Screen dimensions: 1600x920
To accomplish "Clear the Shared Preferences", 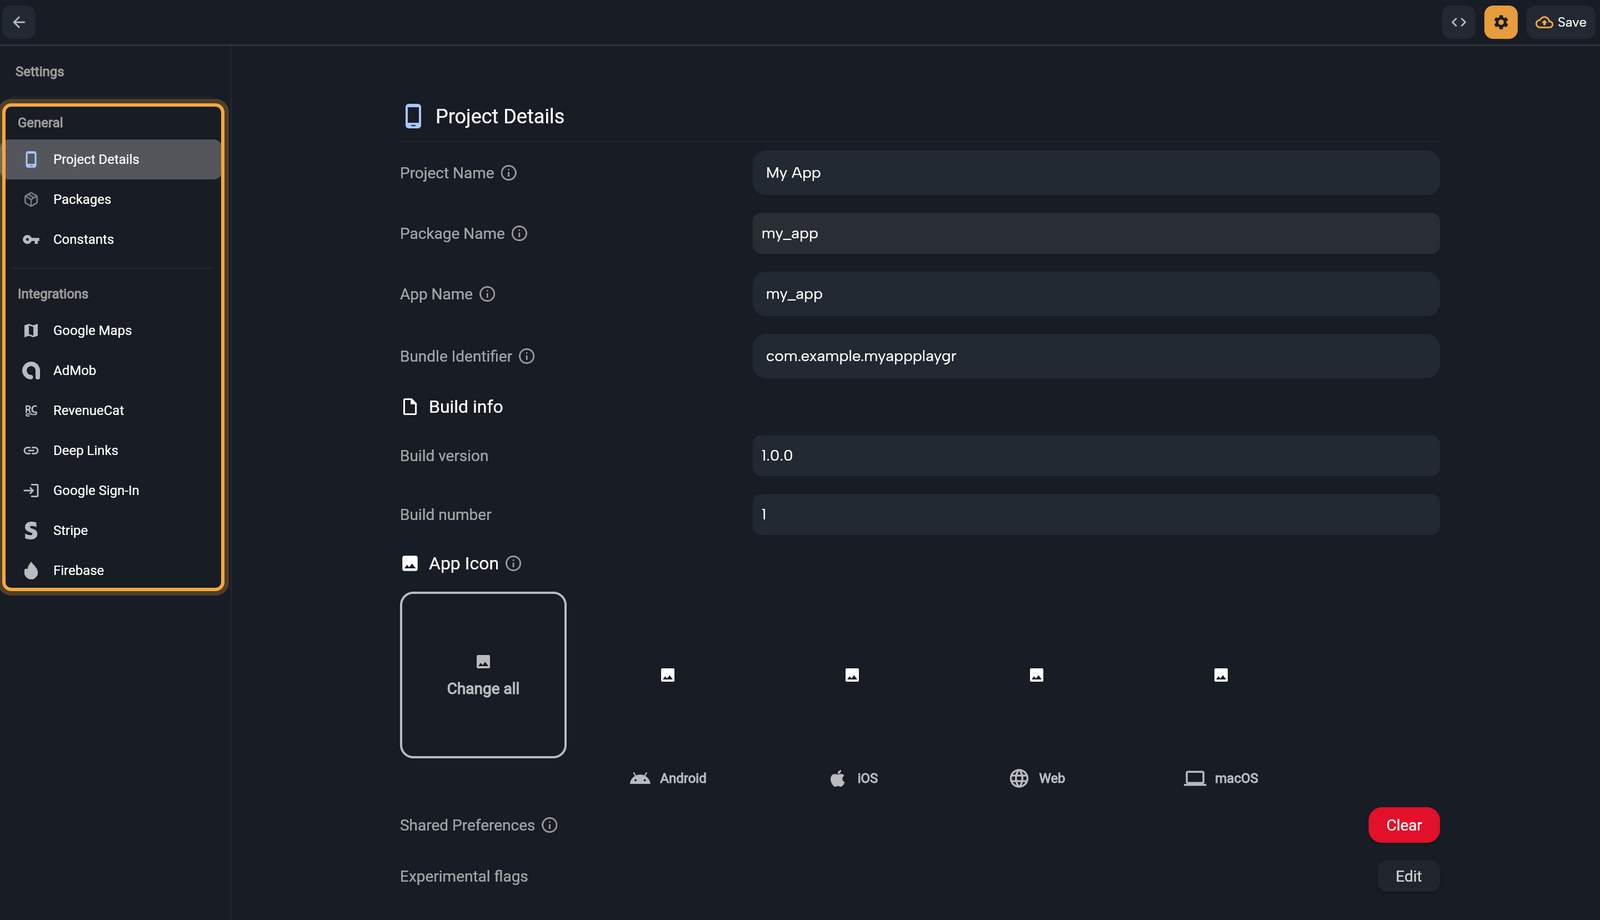I will [x=1404, y=825].
